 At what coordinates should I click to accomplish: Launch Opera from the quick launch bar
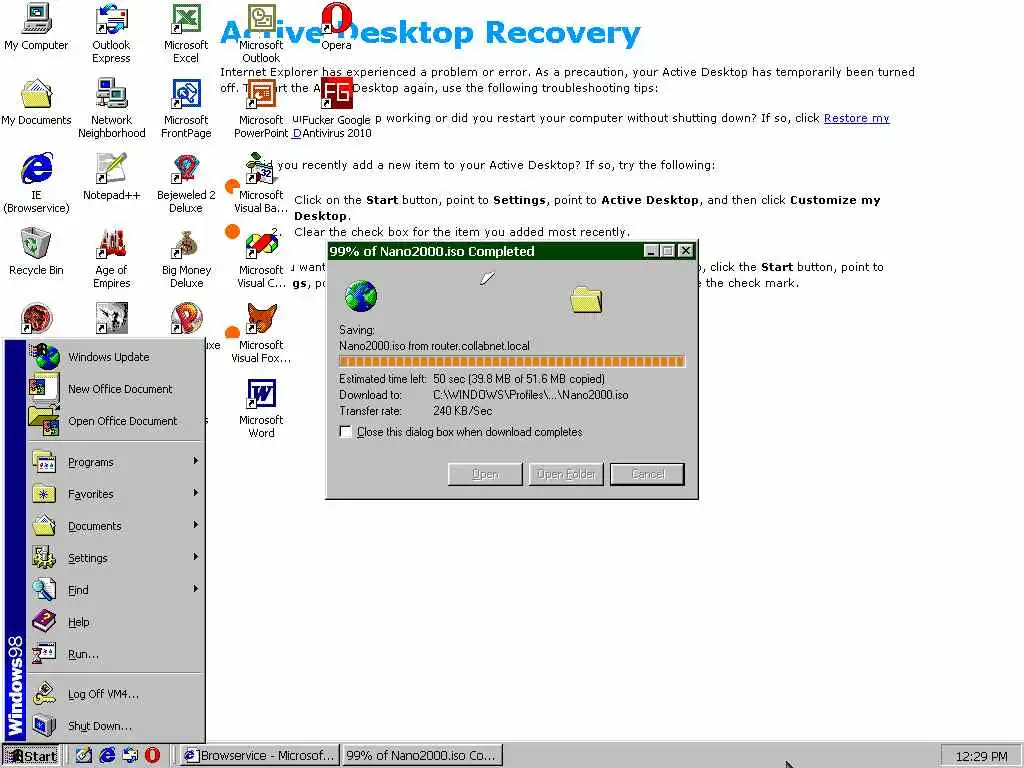coord(153,755)
